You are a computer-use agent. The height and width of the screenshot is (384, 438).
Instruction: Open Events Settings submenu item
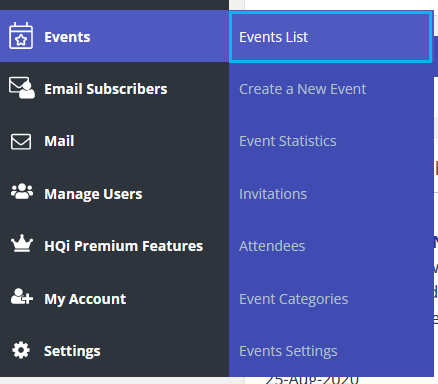[x=331, y=351]
